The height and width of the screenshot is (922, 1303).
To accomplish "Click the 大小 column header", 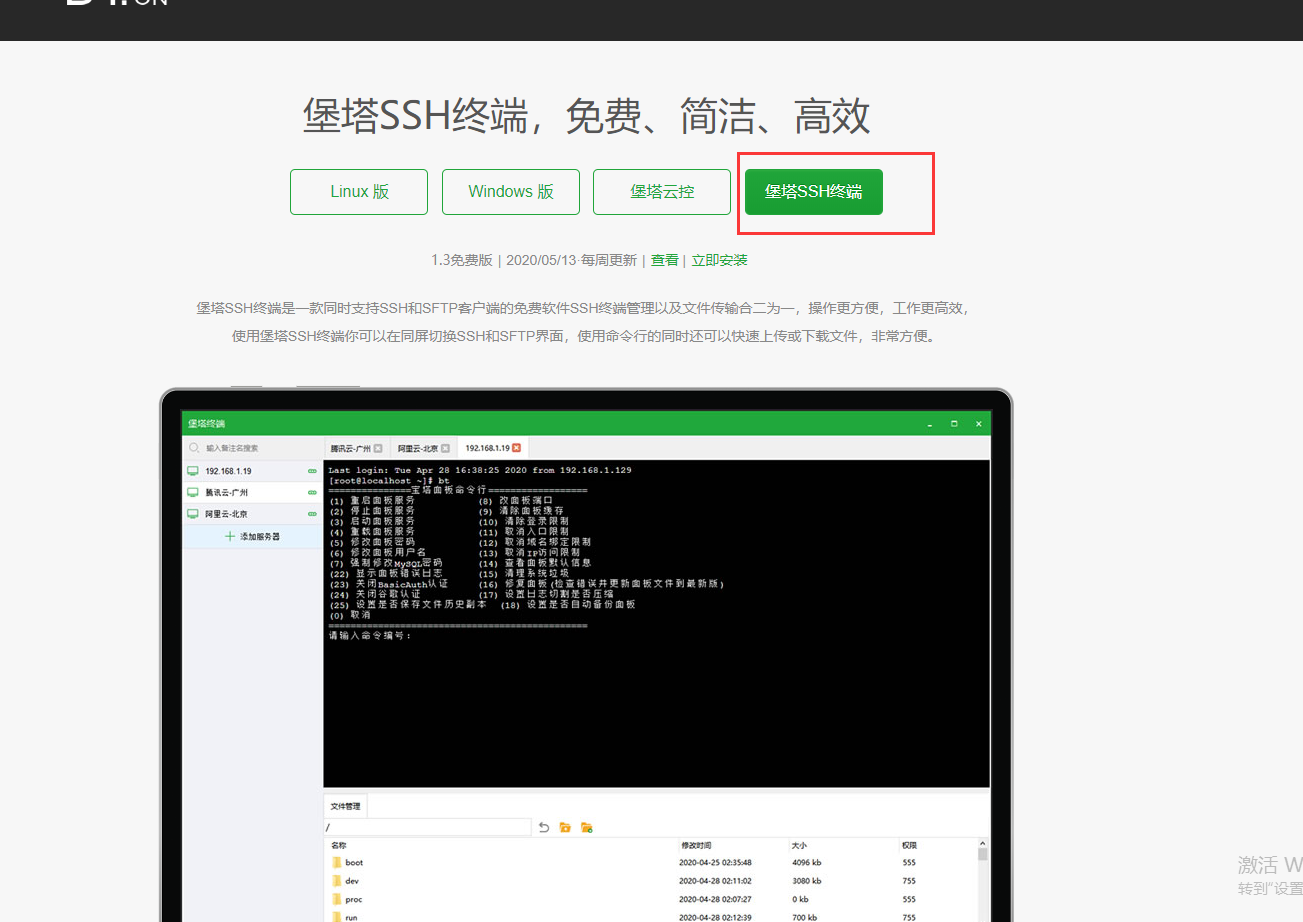I will tap(798, 846).
